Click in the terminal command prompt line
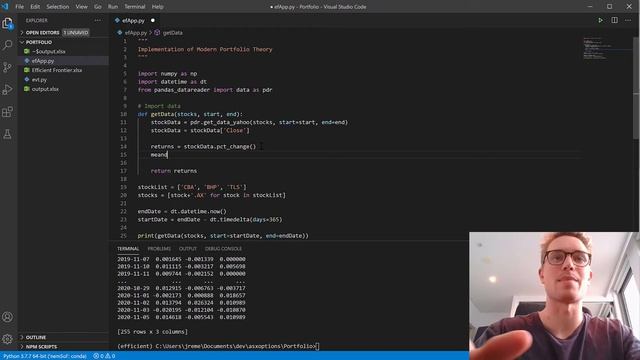This screenshot has width=640, height=360. [218, 346]
